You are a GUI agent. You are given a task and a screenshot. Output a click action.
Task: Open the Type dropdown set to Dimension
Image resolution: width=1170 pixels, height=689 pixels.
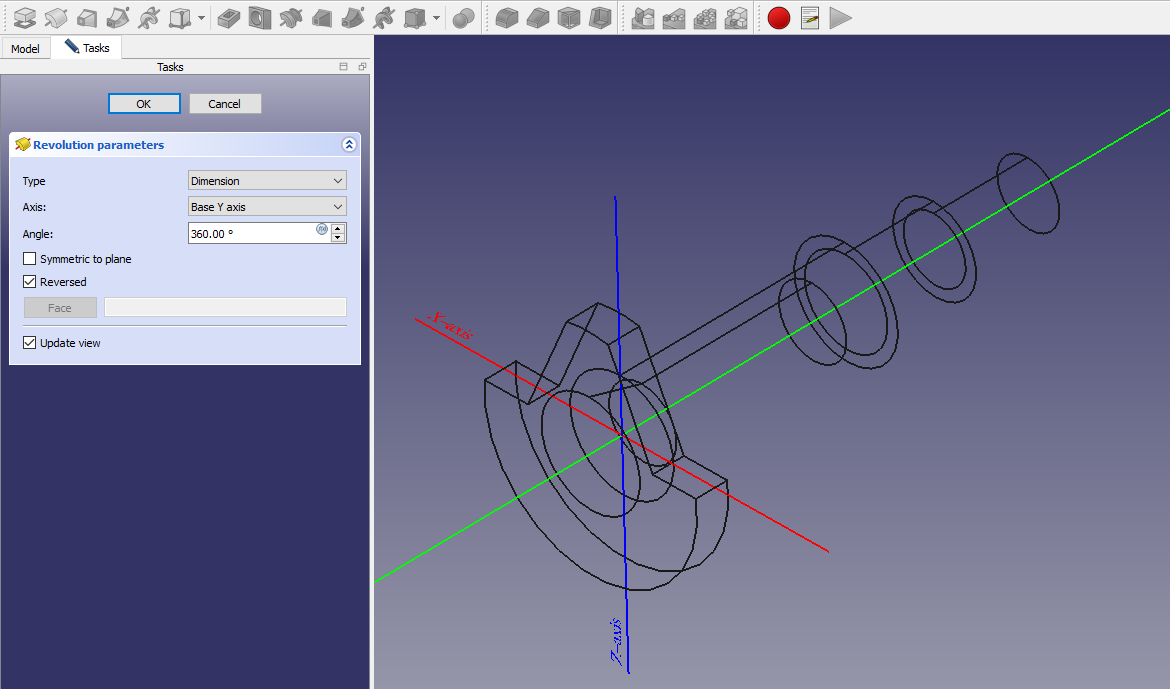267,181
